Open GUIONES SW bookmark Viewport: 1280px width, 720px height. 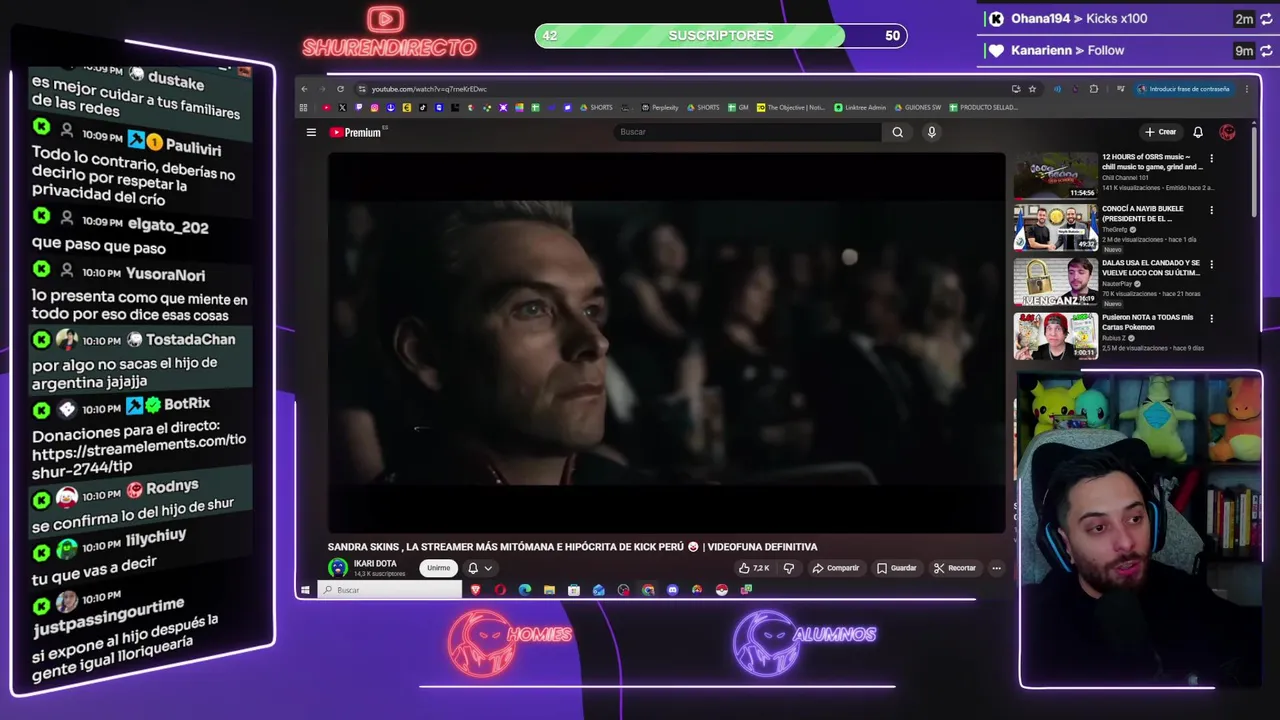917,107
